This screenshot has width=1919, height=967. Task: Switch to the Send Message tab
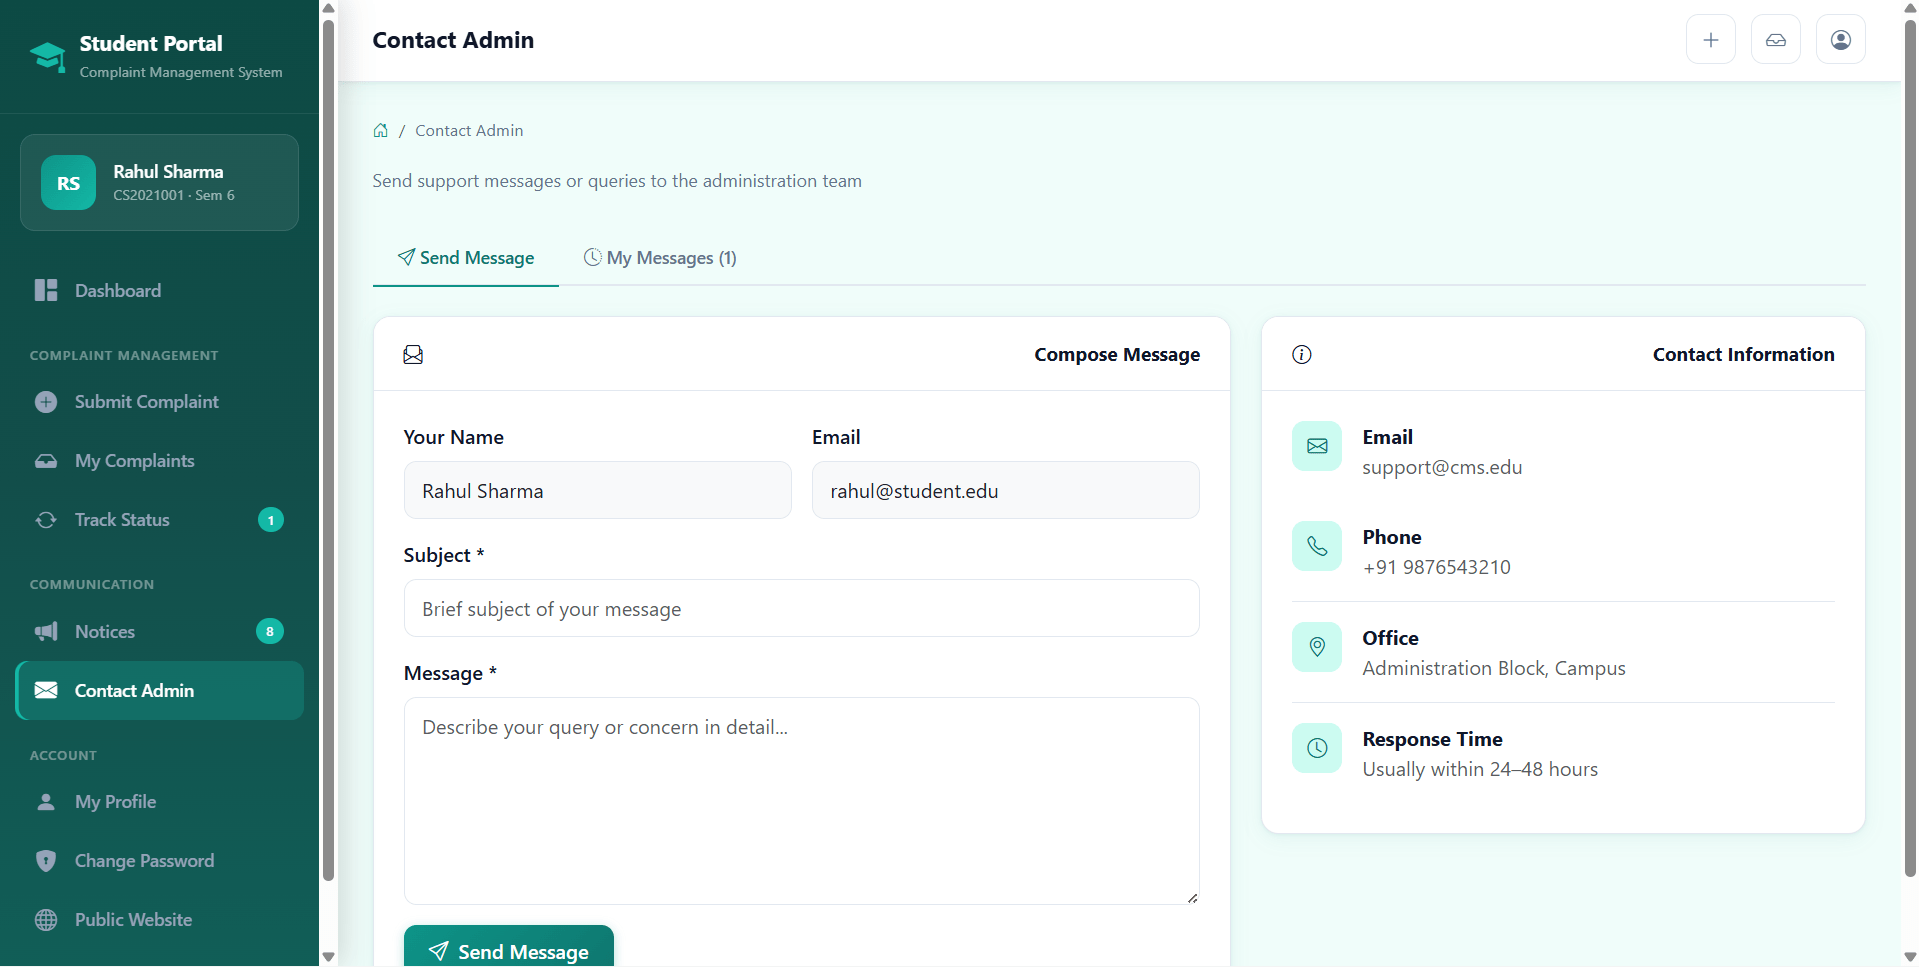point(466,258)
